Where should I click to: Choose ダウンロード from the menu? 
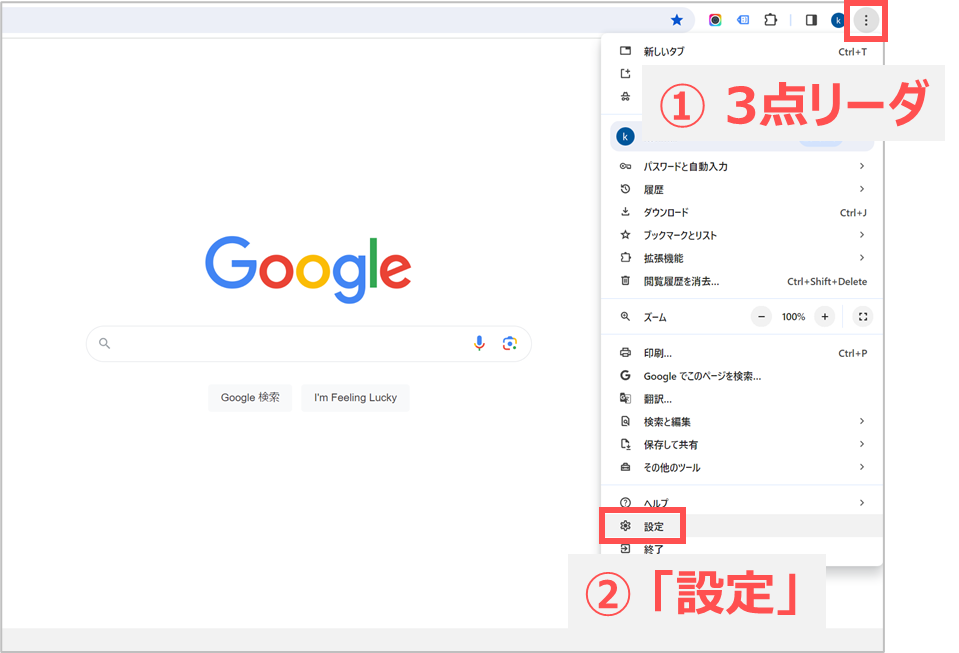[x=742, y=212]
